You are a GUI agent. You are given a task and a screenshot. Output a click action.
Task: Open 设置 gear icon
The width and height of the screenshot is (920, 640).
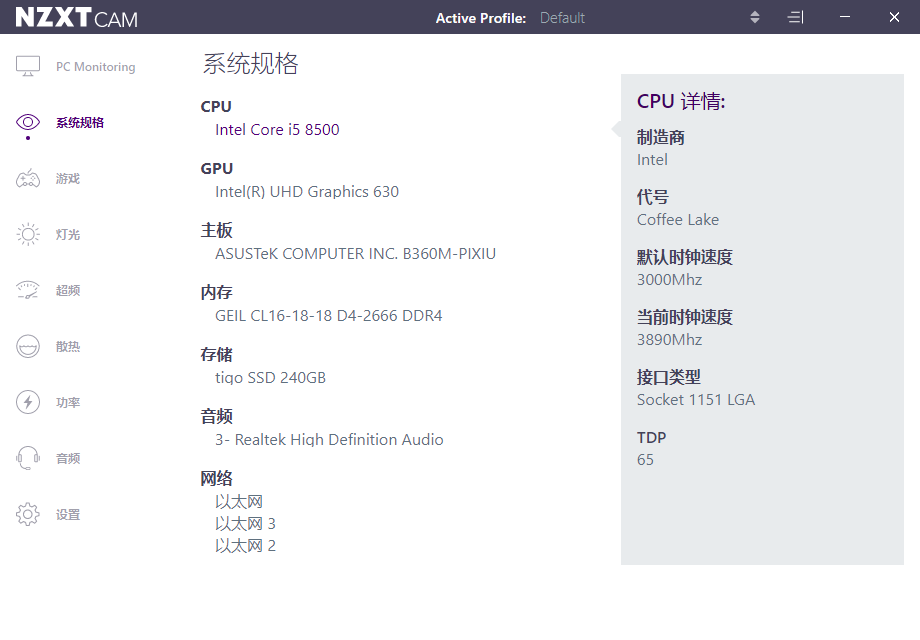tap(28, 515)
